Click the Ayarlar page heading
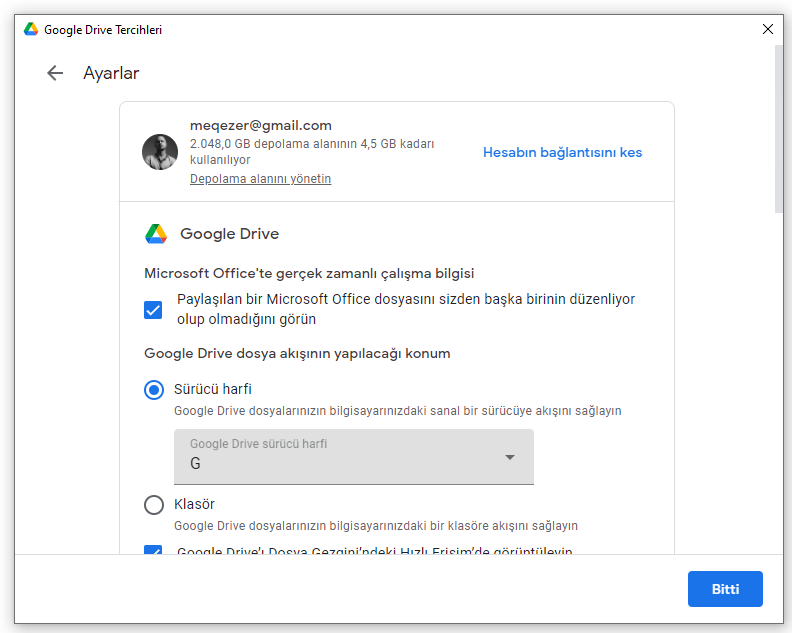792x633 pixels. point(111,73)
